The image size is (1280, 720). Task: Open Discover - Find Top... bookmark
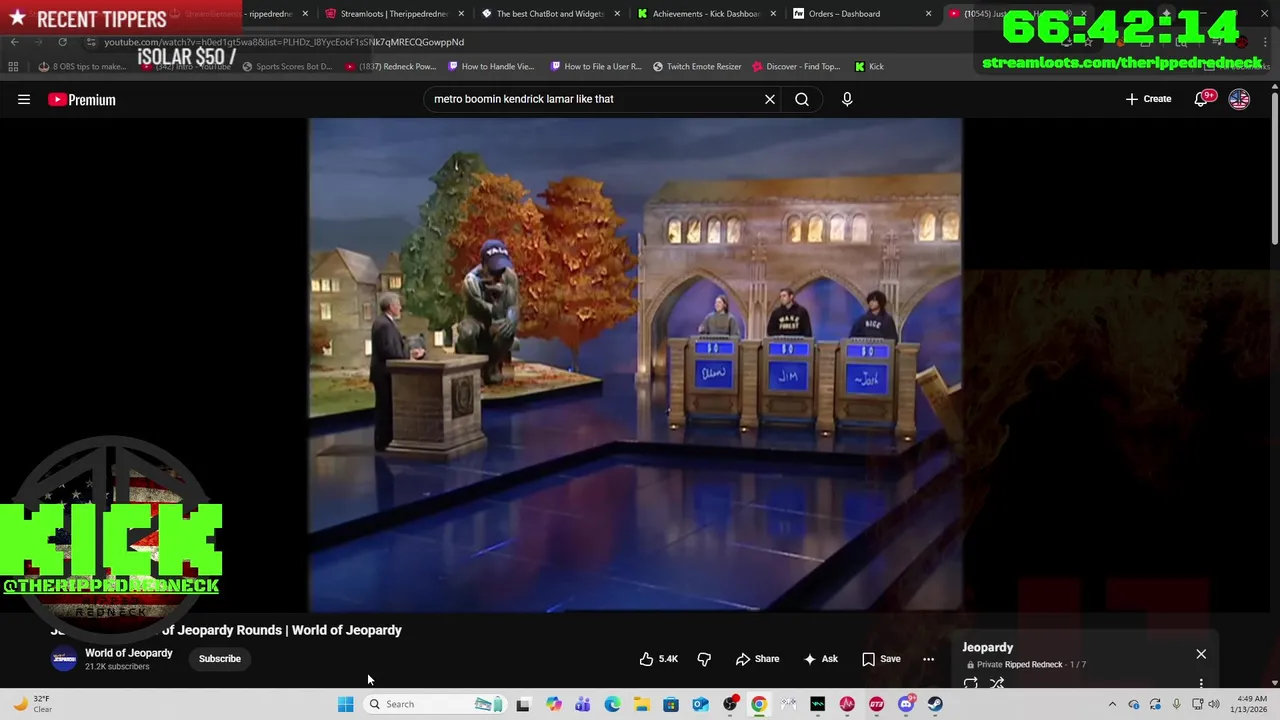coord(796,67)
